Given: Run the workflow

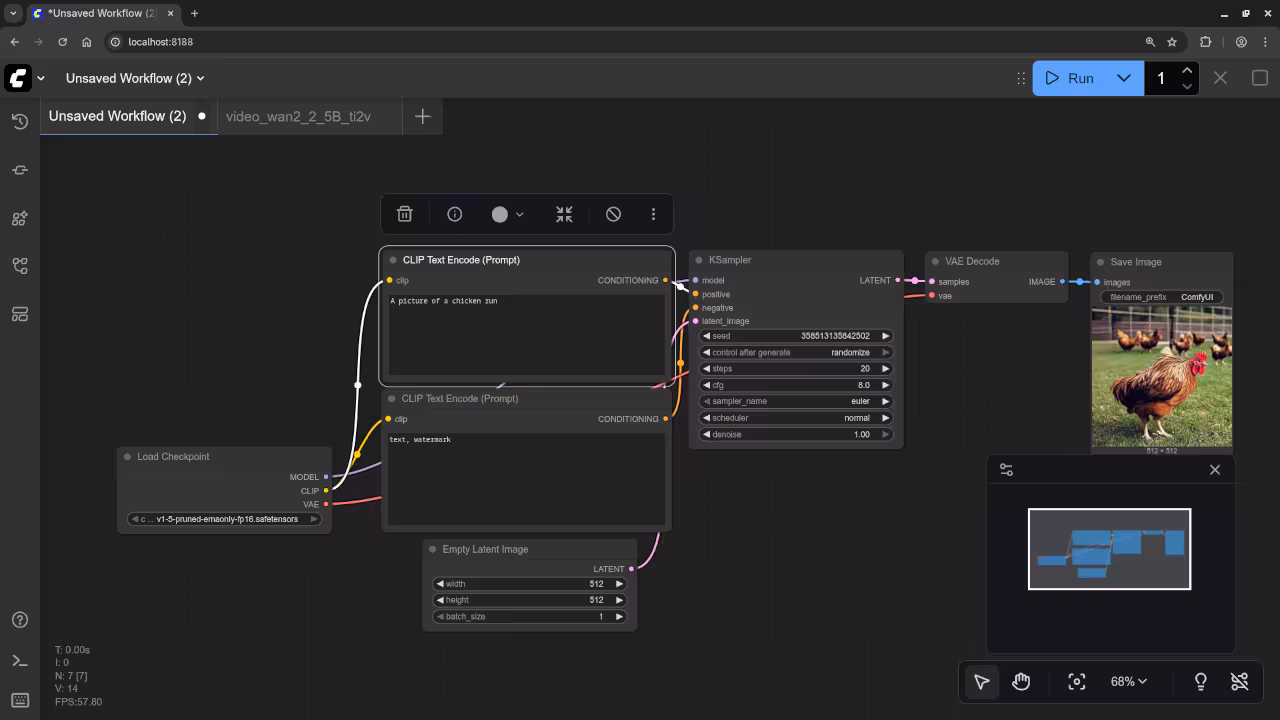Looking at the screenshot, I should click(1070, 78).
